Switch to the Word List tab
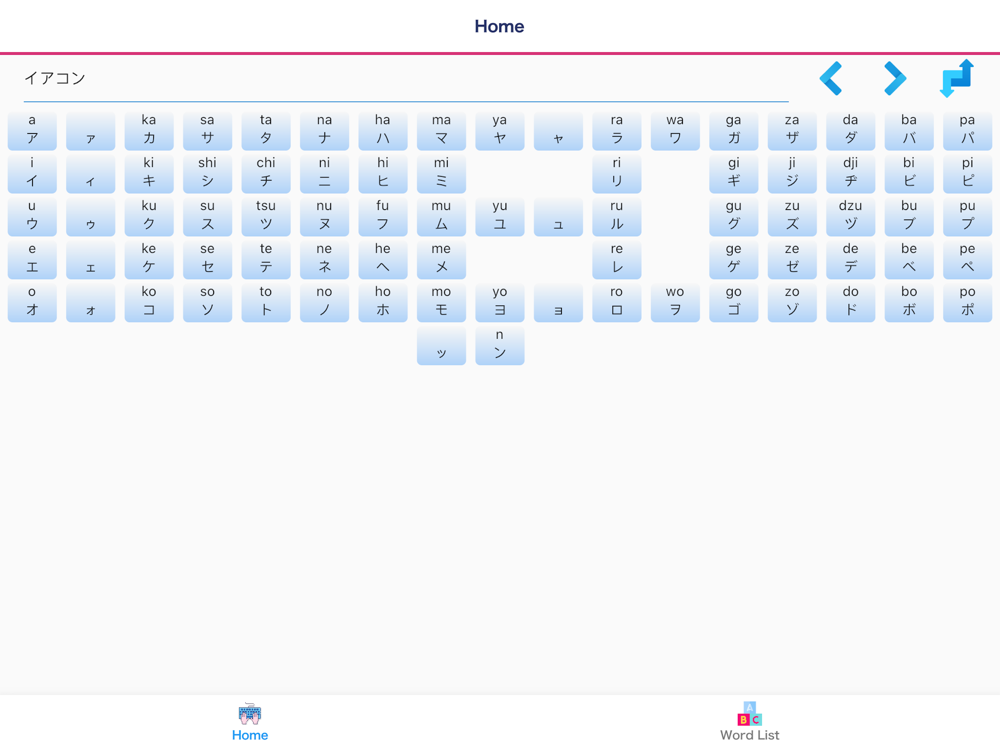1000x750 pixels. (x=749, y=722)
